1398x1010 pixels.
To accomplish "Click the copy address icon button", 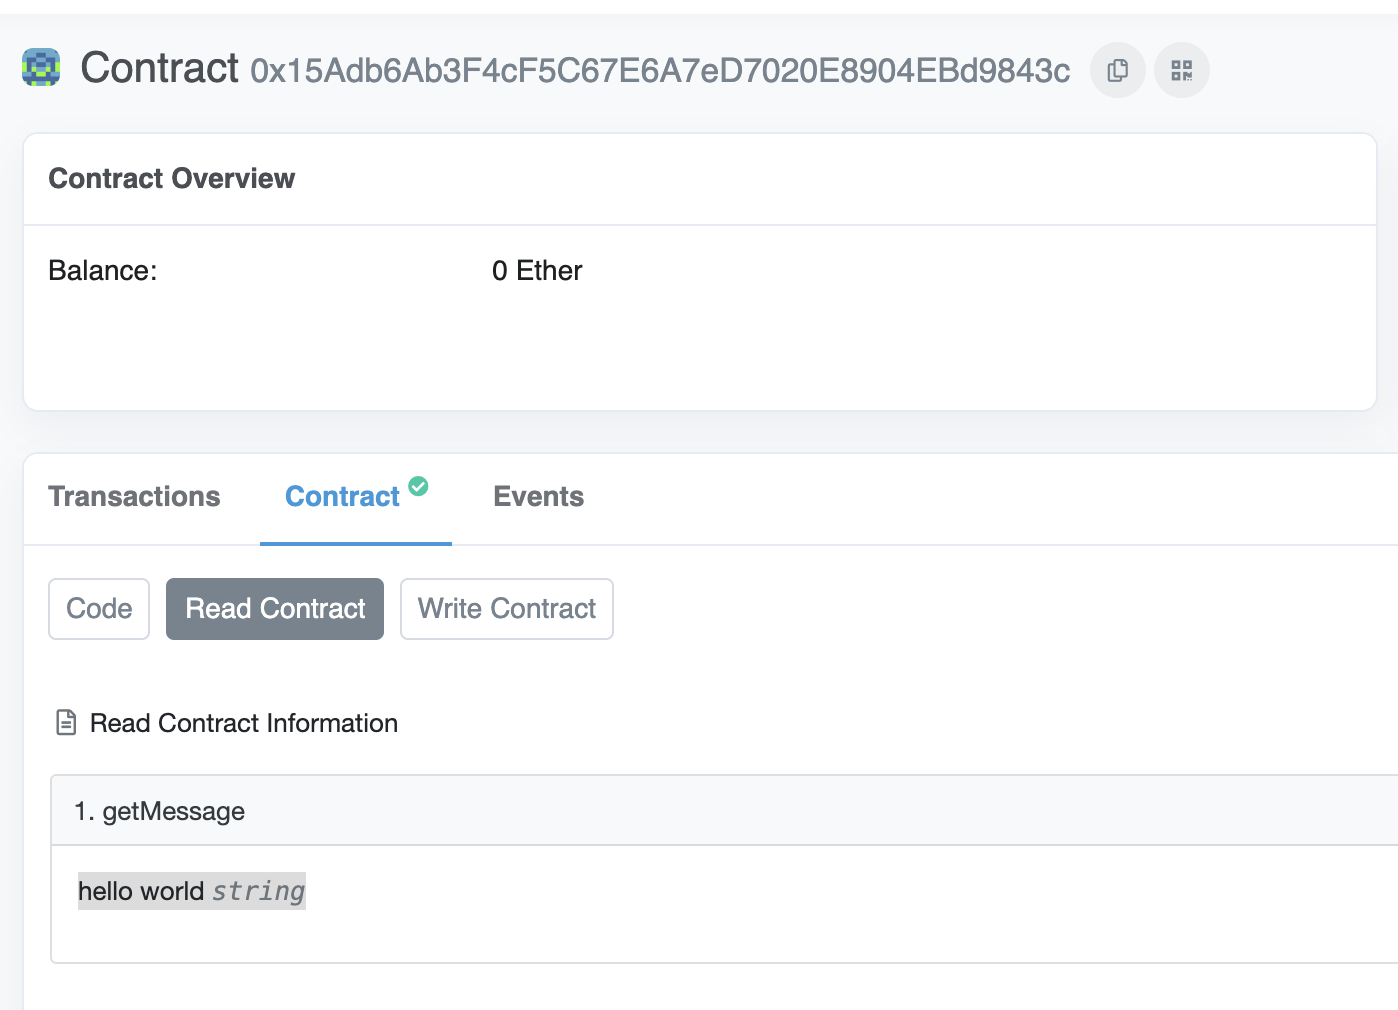I will click(x=1117, y=70).
